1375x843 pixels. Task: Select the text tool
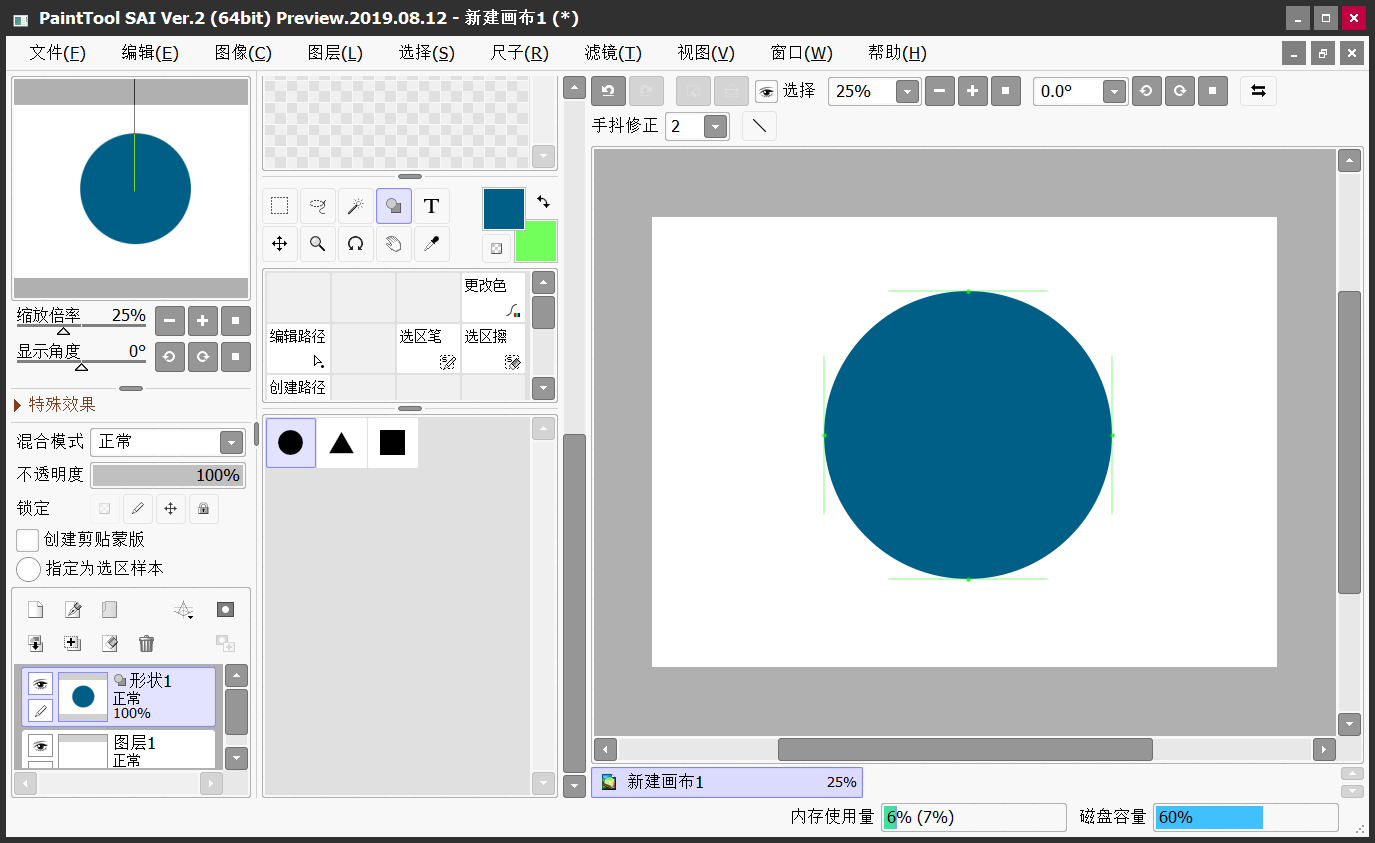point(431,206)
